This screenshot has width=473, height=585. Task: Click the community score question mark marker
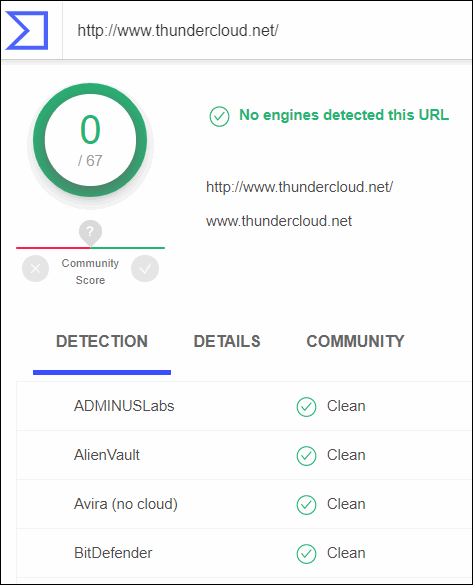pos(90,232)
